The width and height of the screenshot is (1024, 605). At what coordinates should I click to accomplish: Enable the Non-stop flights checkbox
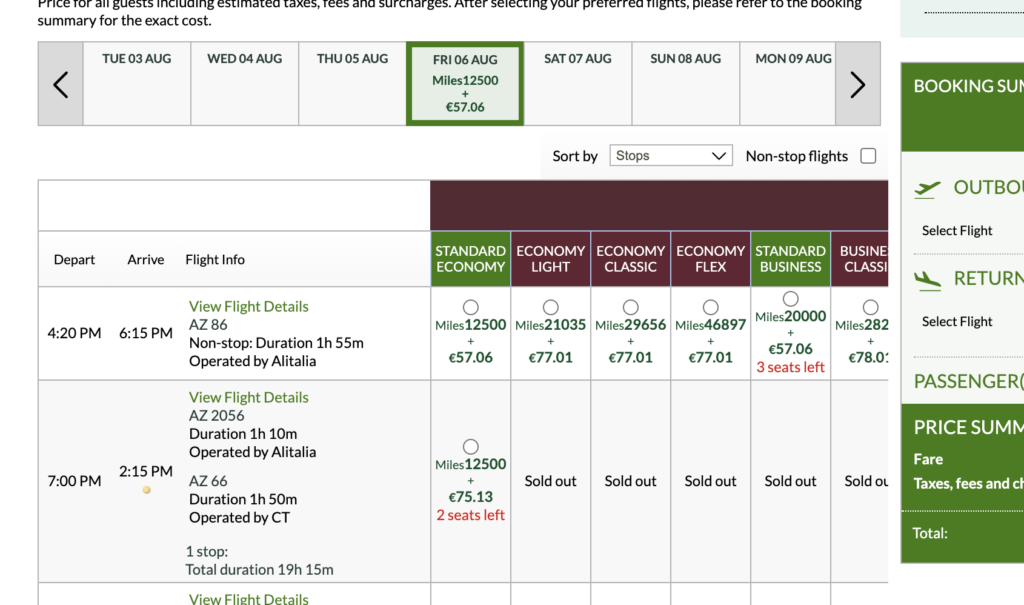pos(868,156)
